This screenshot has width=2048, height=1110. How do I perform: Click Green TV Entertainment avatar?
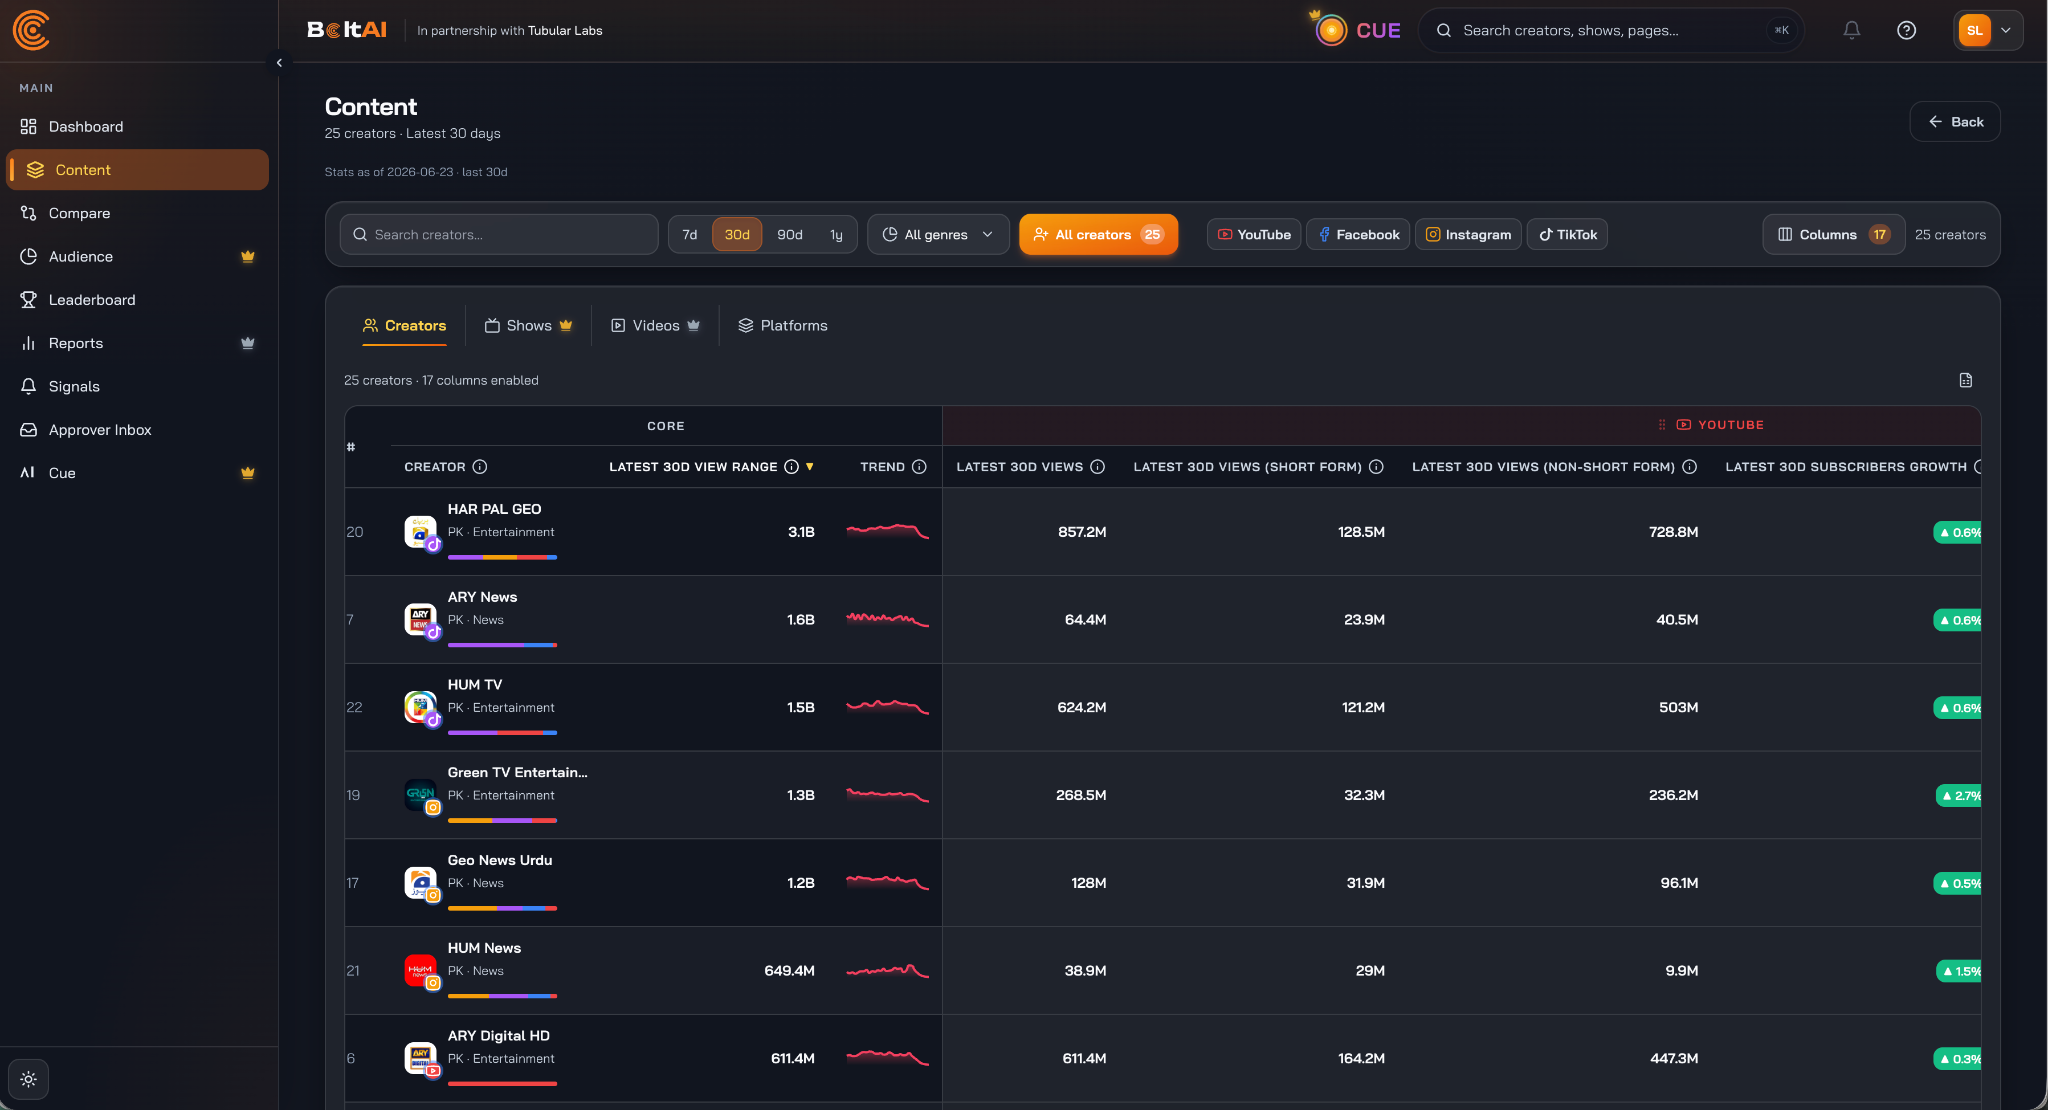421,795
